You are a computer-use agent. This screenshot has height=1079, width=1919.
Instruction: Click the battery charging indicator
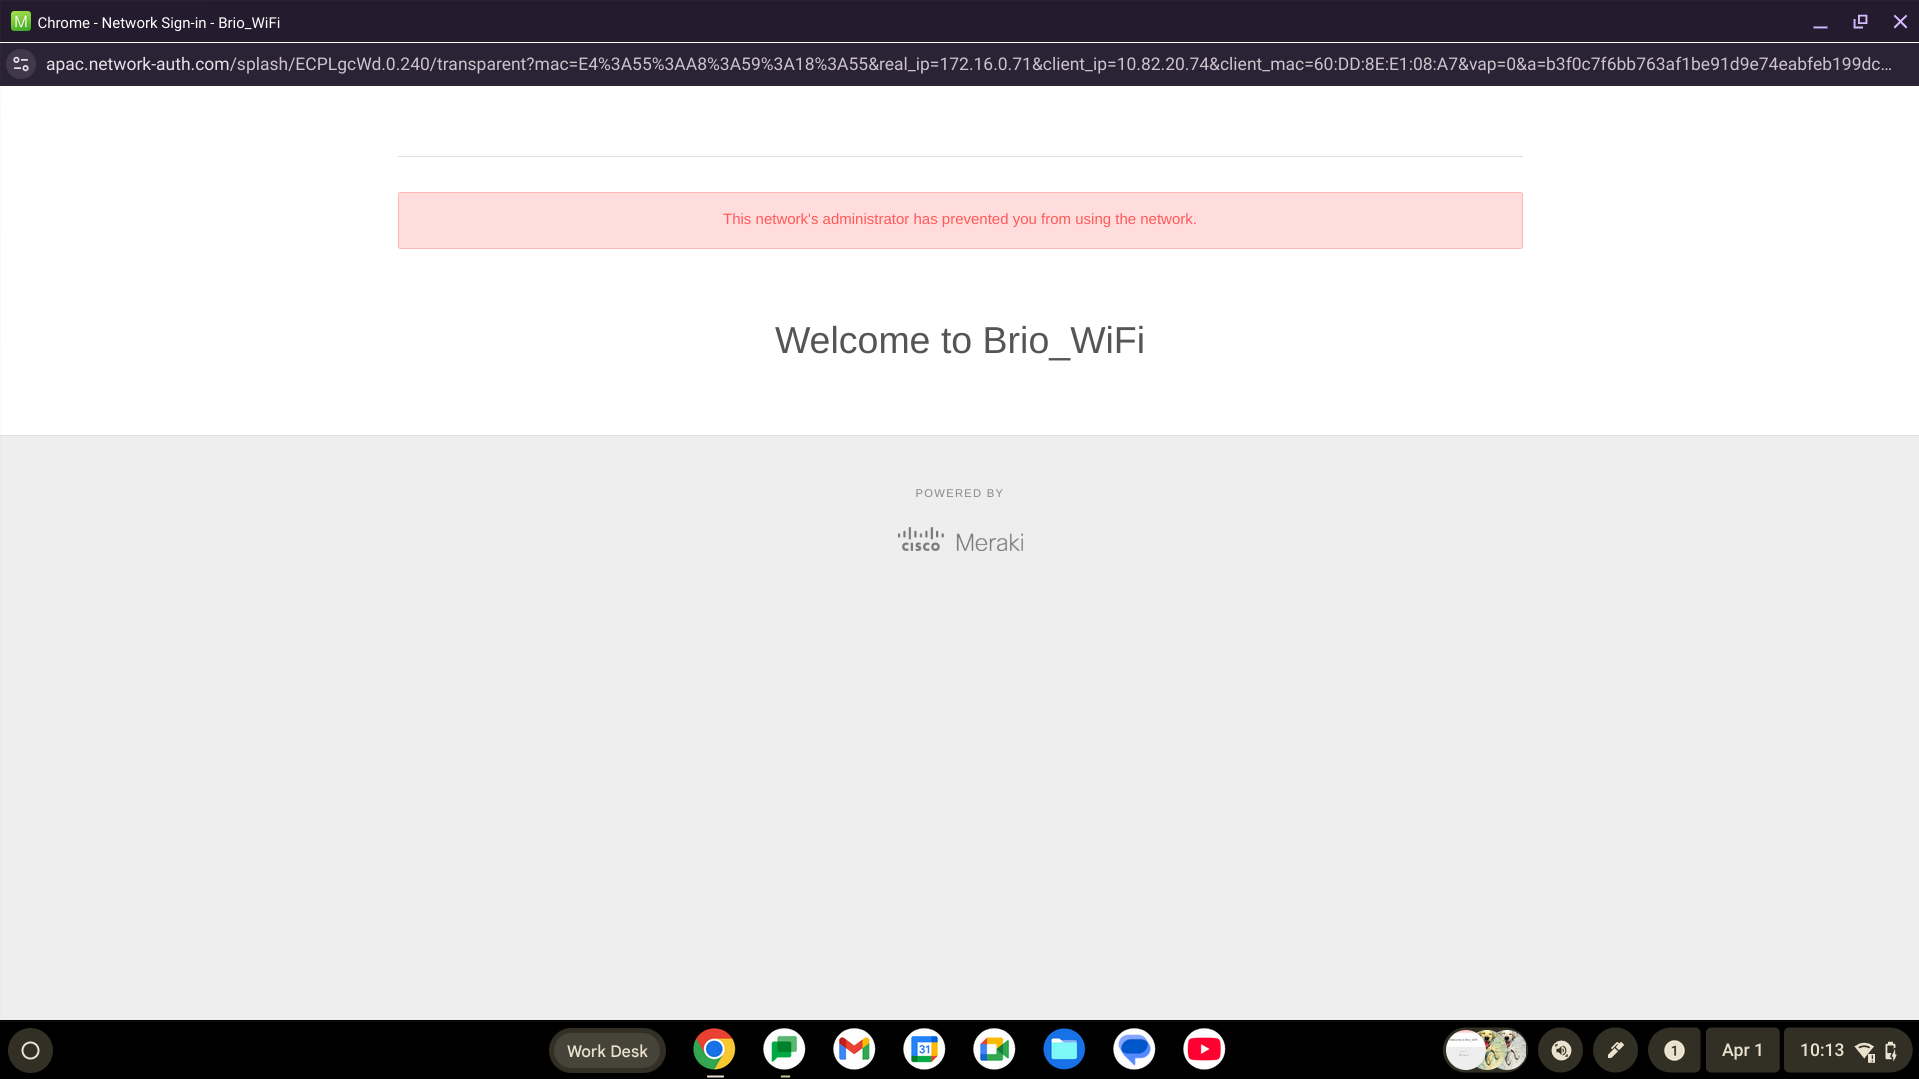pyautogui.click(x=1890, y=1050)
